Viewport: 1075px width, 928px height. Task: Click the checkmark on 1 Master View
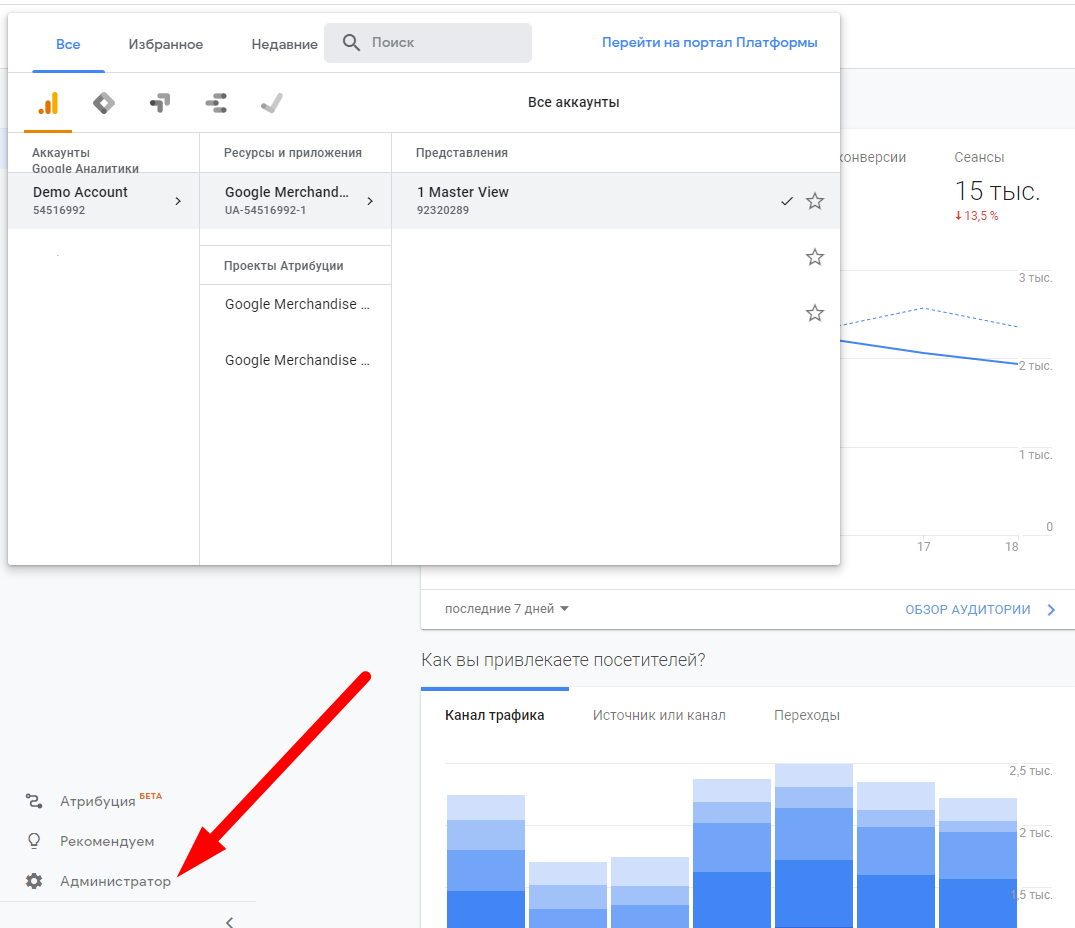tap(786, 201)
